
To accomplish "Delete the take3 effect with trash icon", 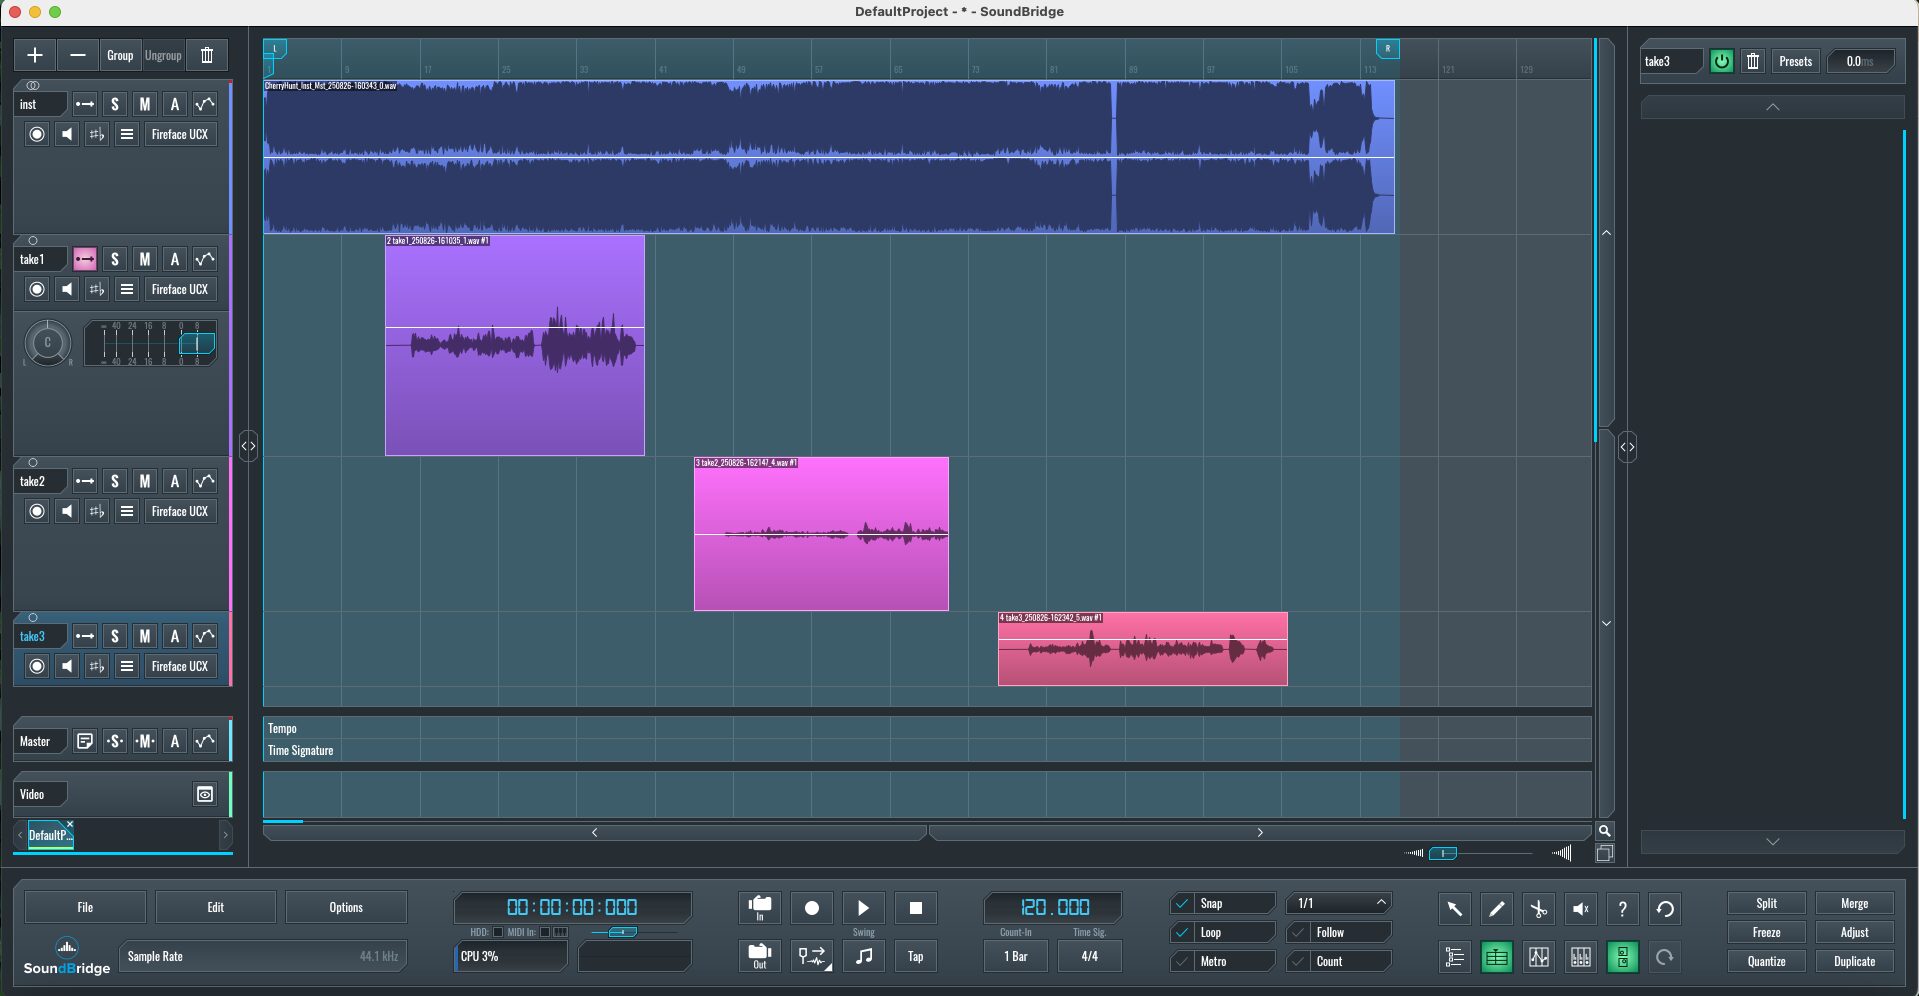I will [x=1753, y=61].
